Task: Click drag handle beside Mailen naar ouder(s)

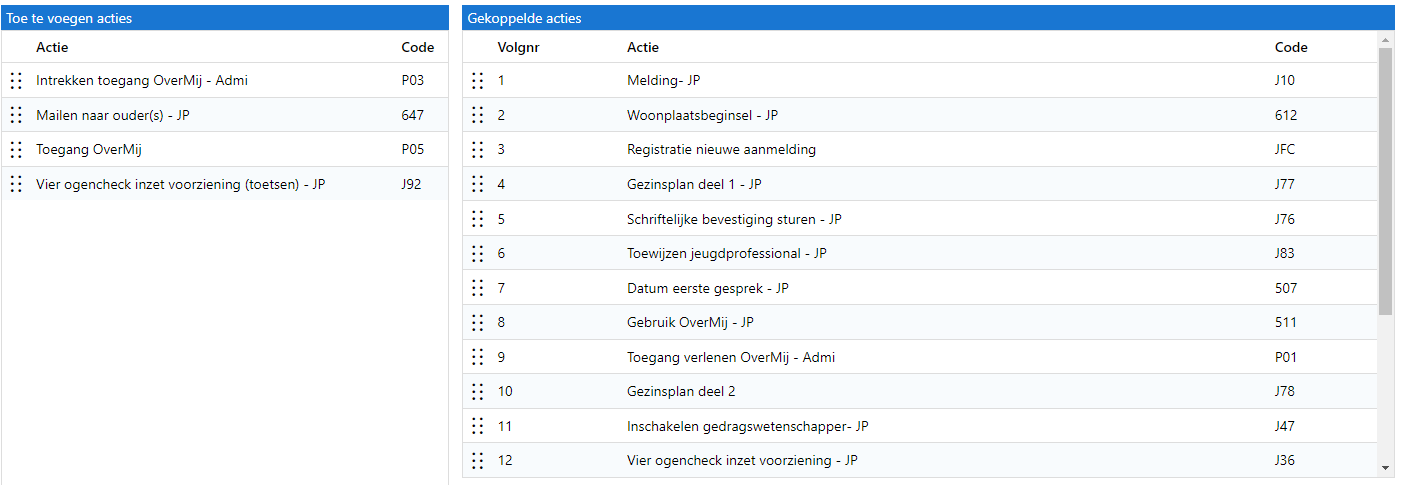Action: coord(16,115)
